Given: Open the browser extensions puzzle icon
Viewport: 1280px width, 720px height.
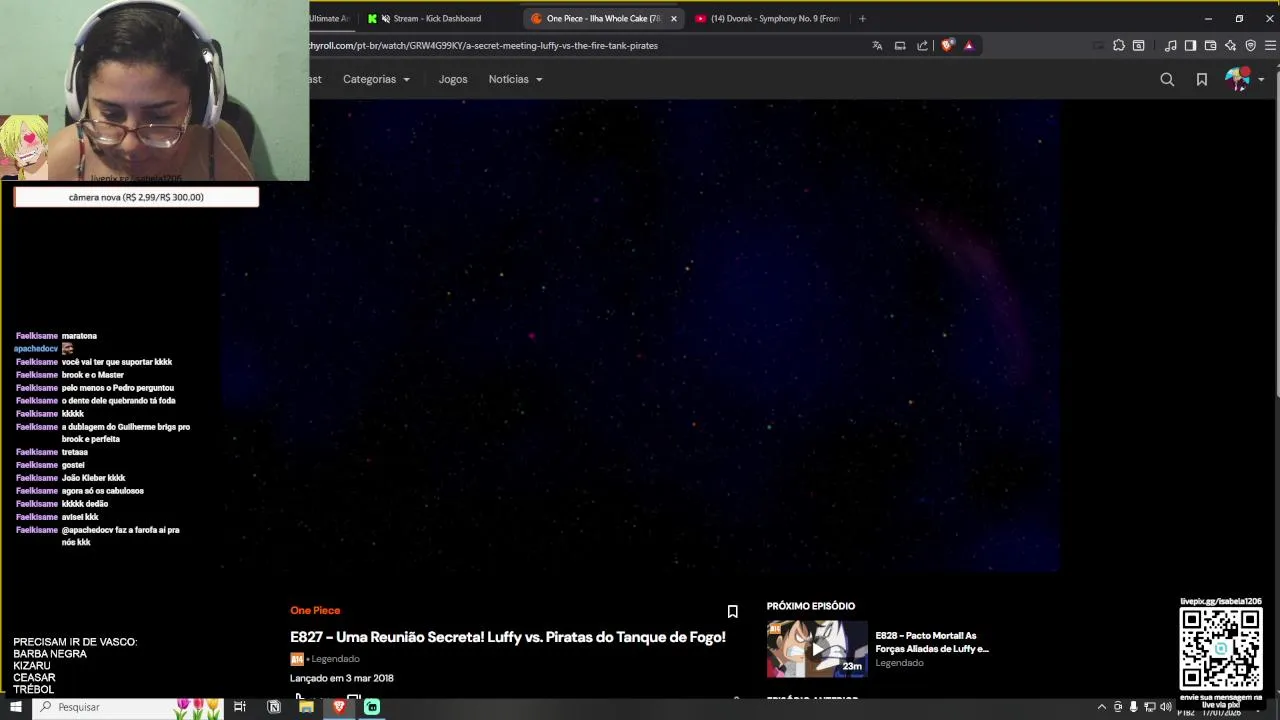Looking at the screenshot, I should pos(1118,45).
